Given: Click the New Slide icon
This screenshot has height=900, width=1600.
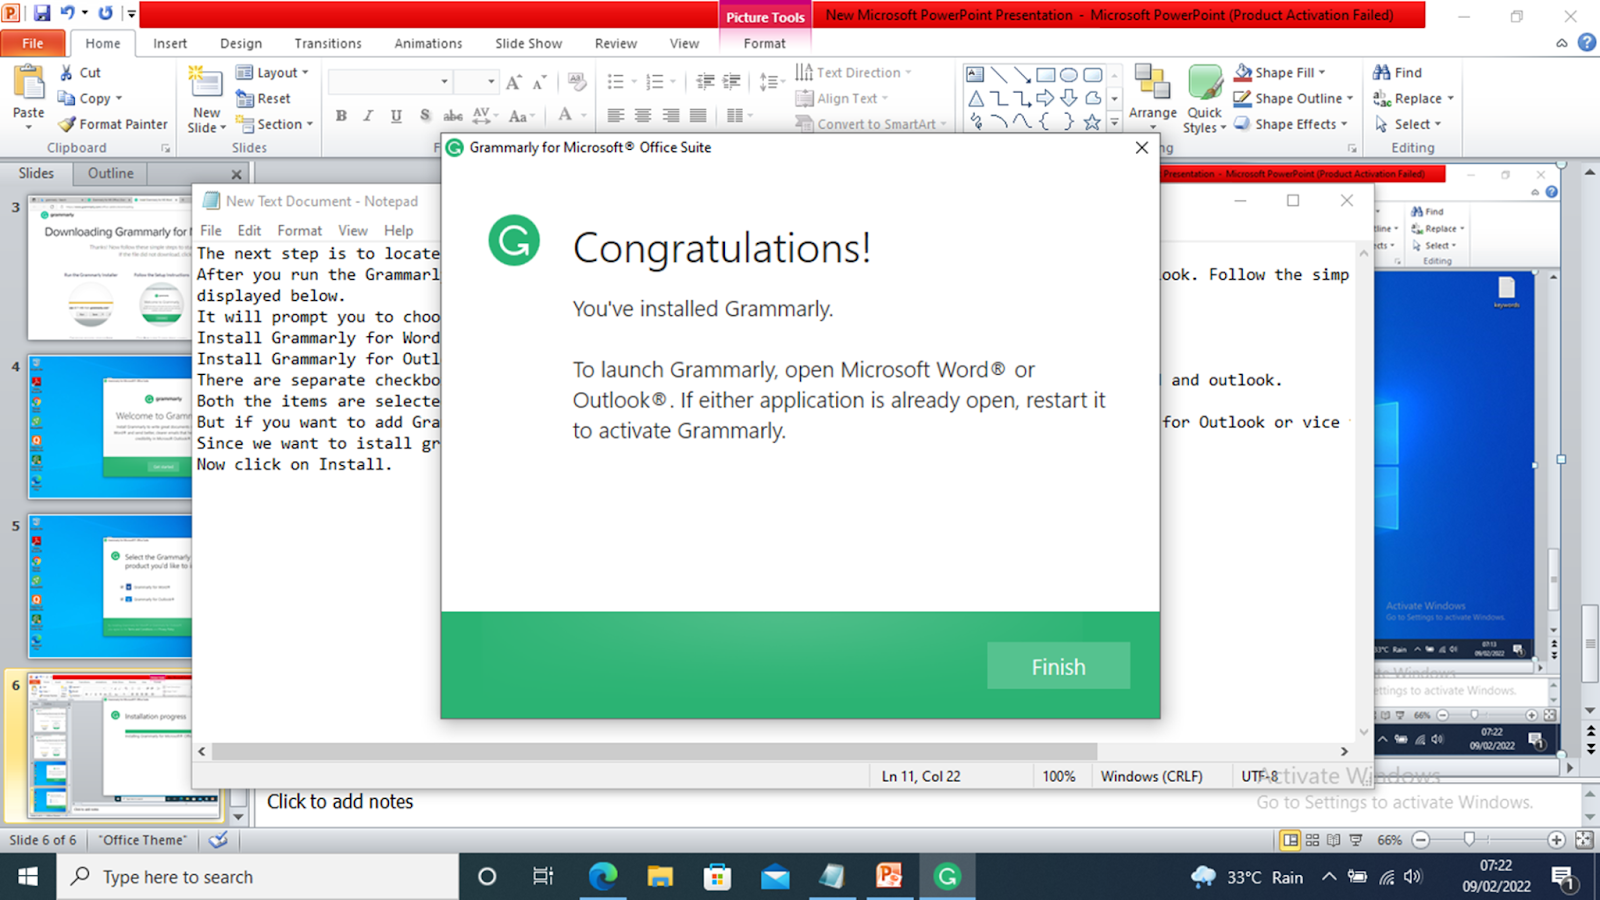Looking at the screenshot, I should tap(206, 83).
